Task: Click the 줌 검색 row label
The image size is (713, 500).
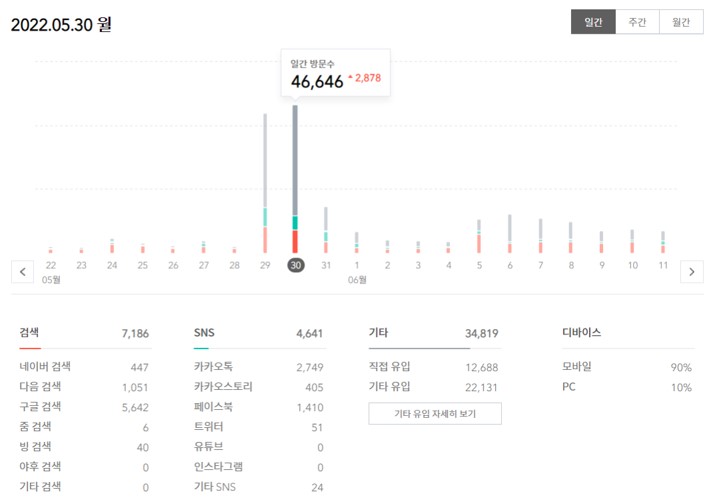Action: 35,426
